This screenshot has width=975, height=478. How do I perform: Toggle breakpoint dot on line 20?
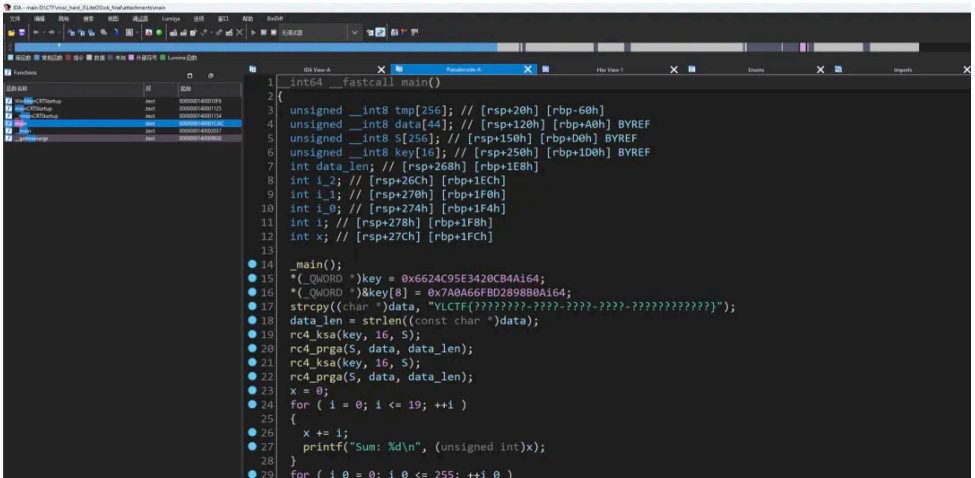pyautogui.click(x=252, y=348)
